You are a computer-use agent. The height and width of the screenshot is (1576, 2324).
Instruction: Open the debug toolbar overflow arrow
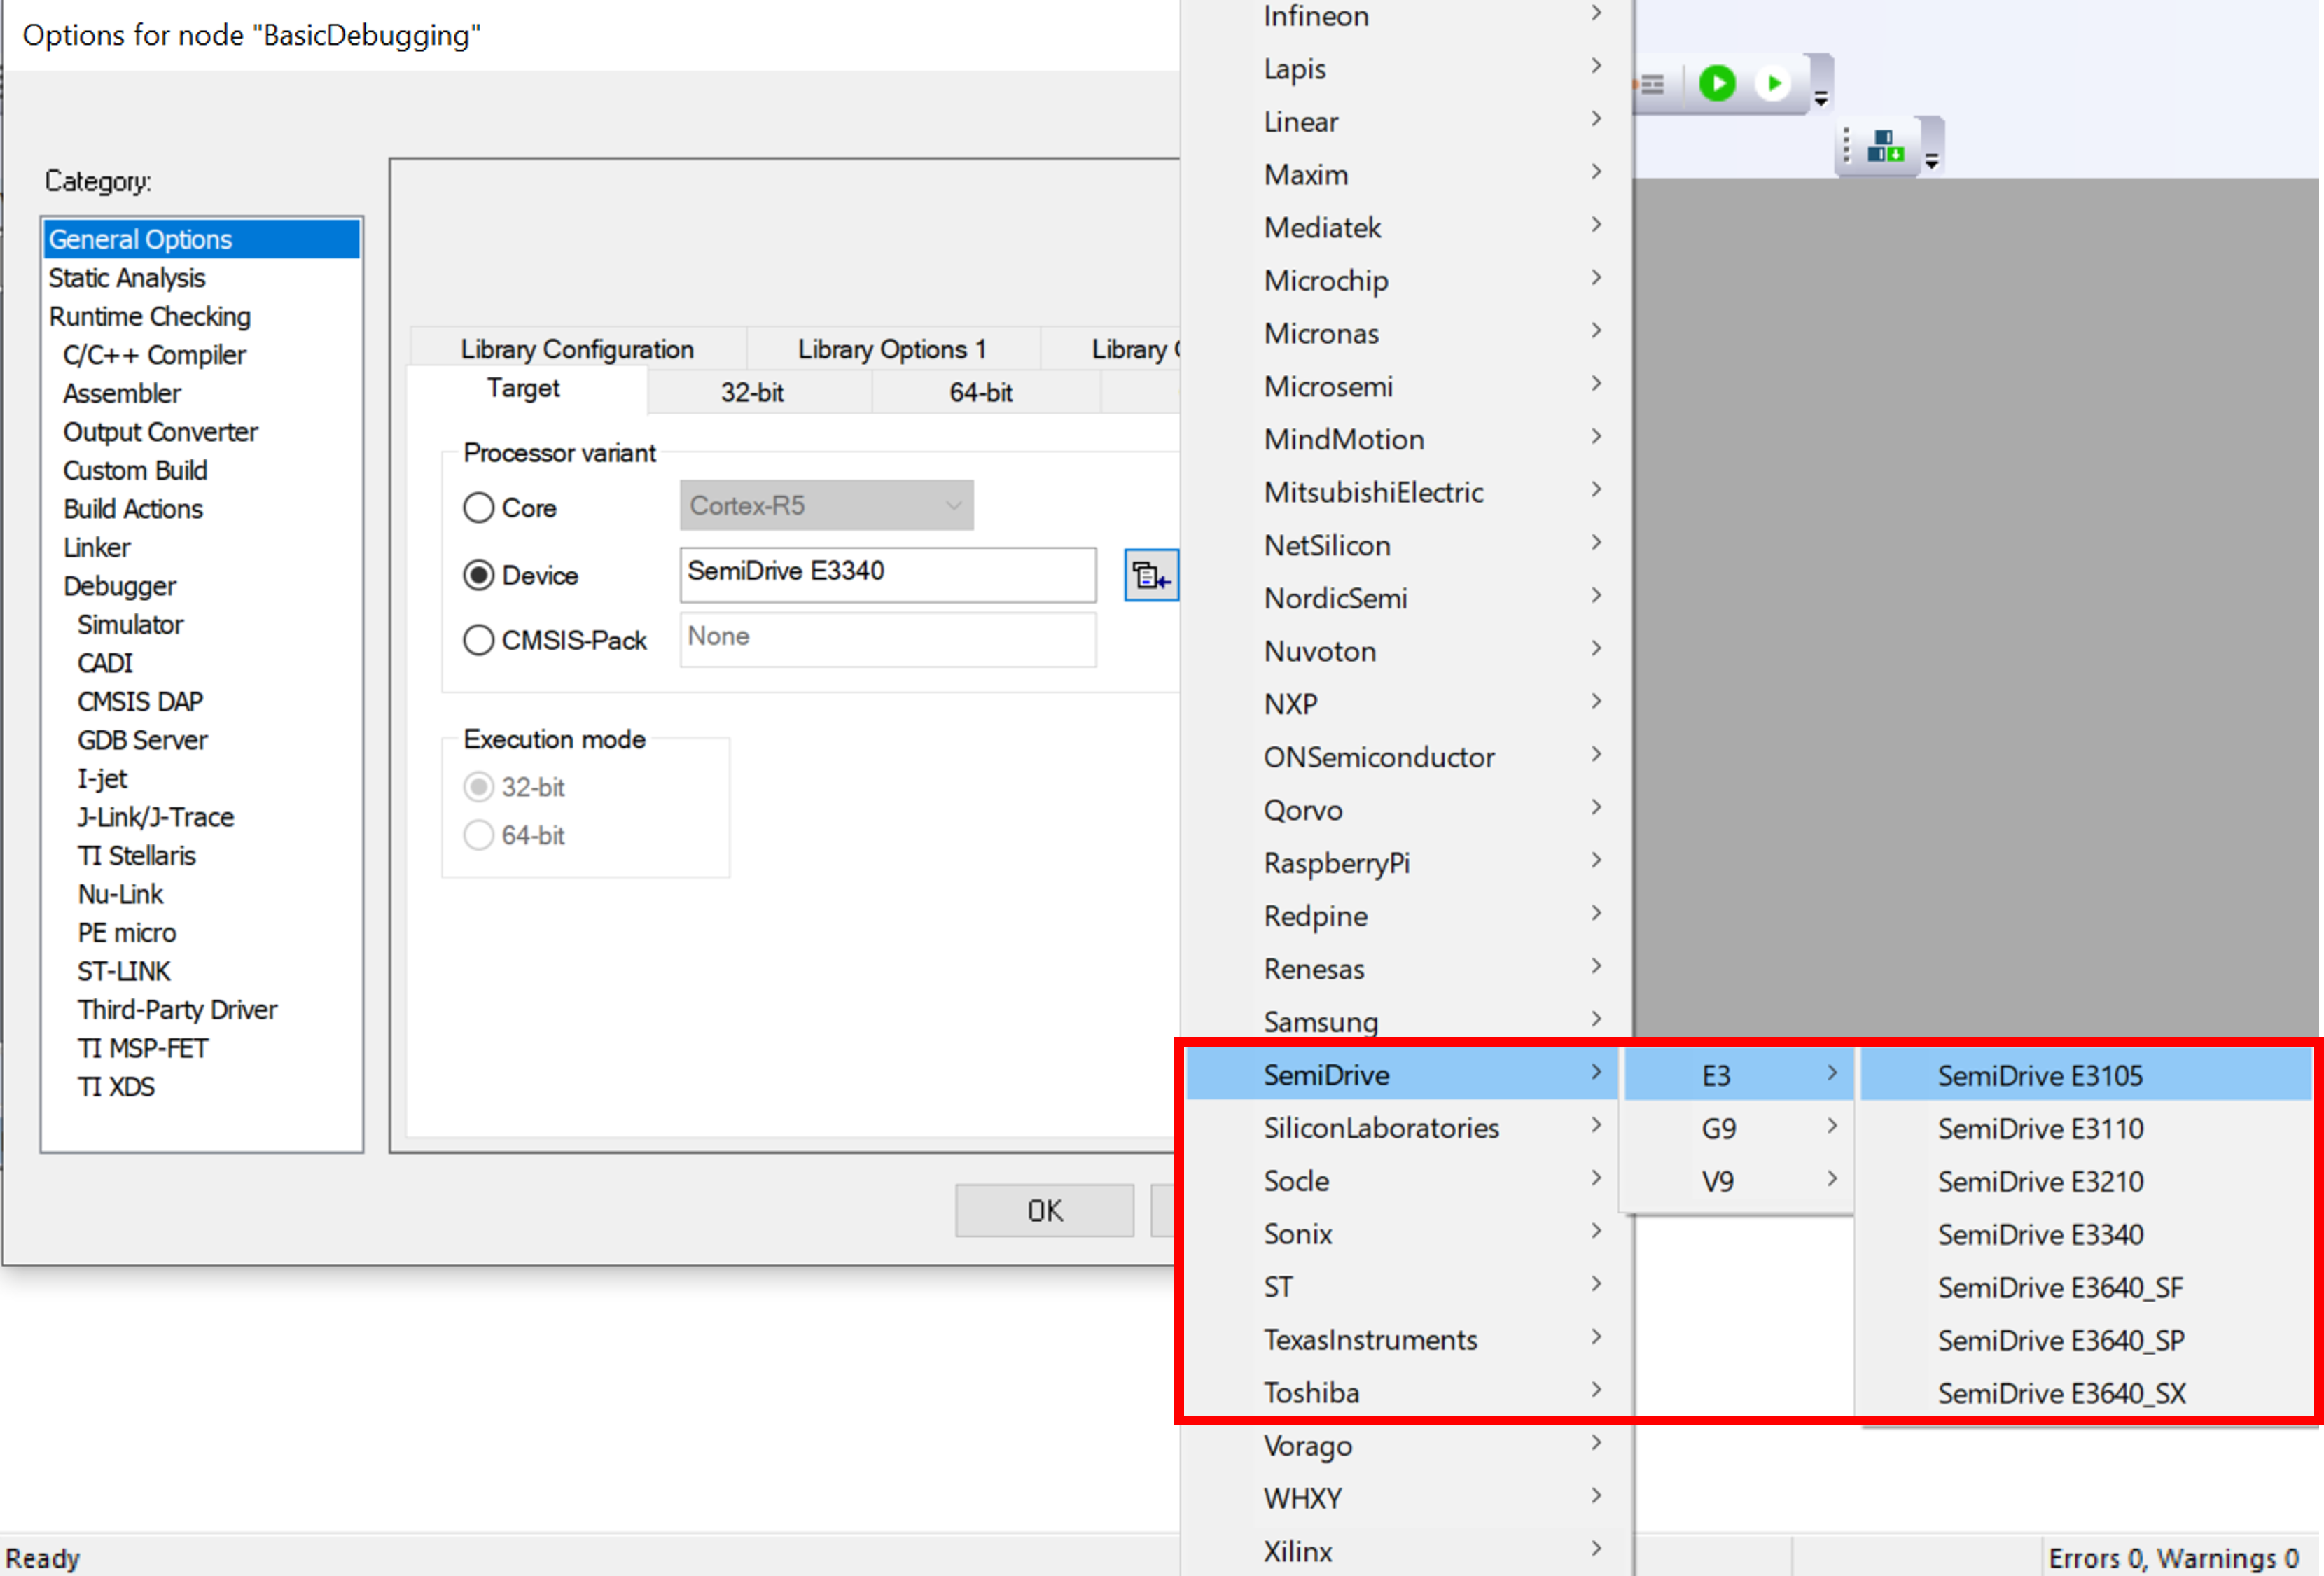click(1821, 99)
